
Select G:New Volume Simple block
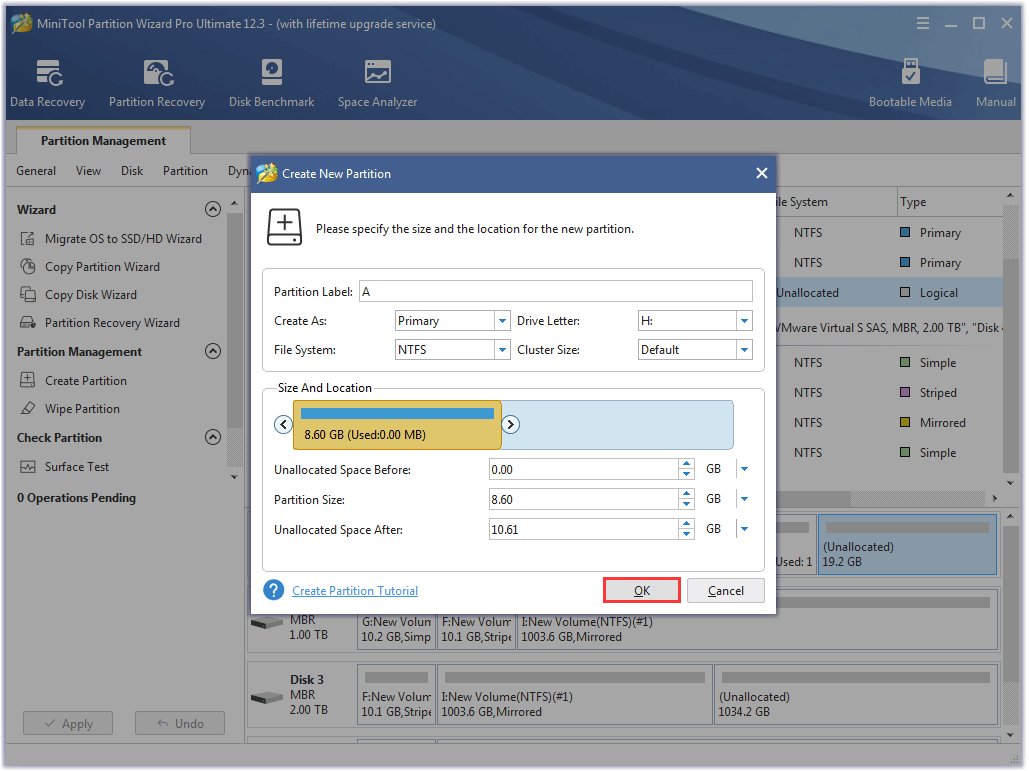coord(396,629)
